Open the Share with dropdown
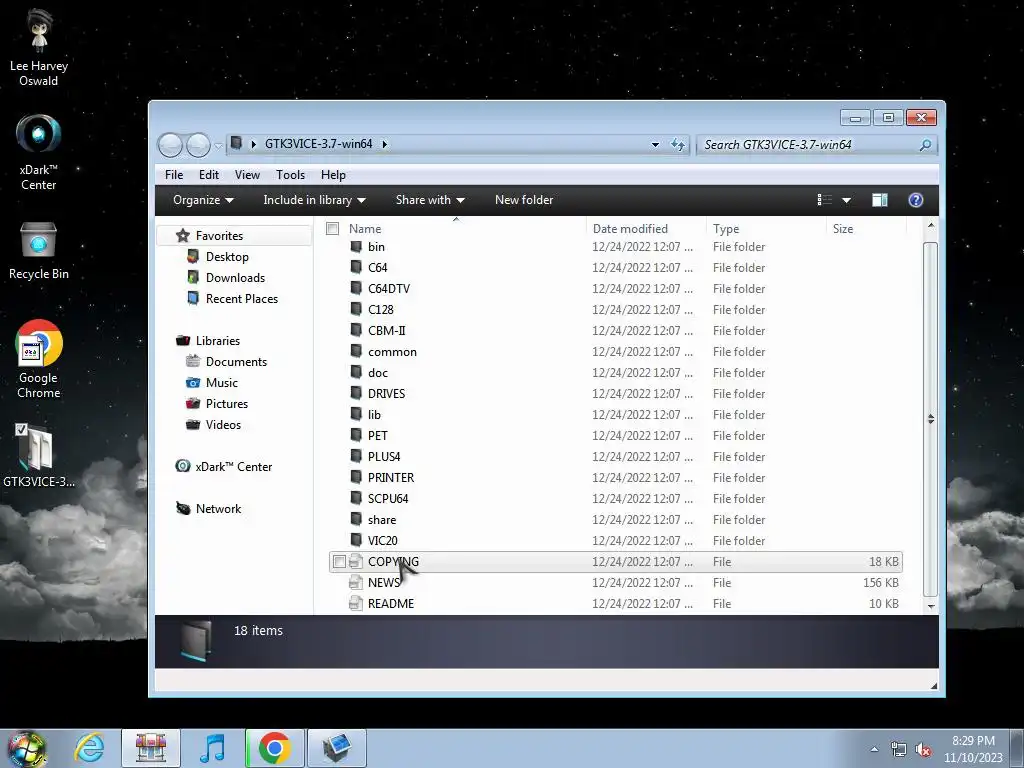1024x768 pixels. 430,200
